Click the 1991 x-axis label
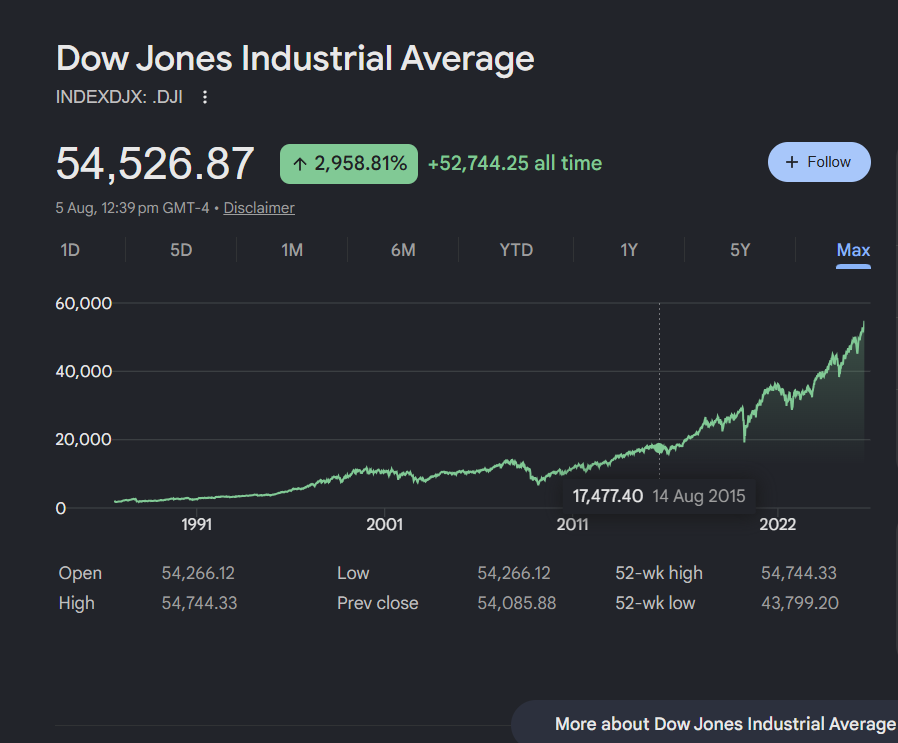This screenshot has height=743, width=898. click(x=196, y=524)
